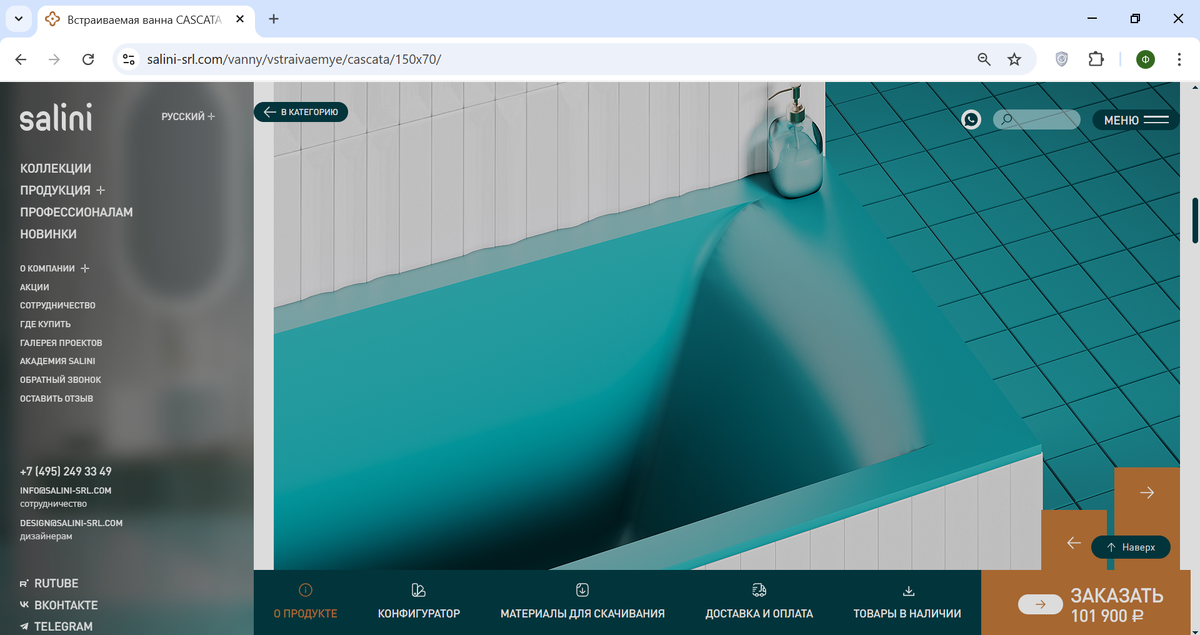
Task: Open the hamburger menu lines icon
Action: coord(1155,120)
